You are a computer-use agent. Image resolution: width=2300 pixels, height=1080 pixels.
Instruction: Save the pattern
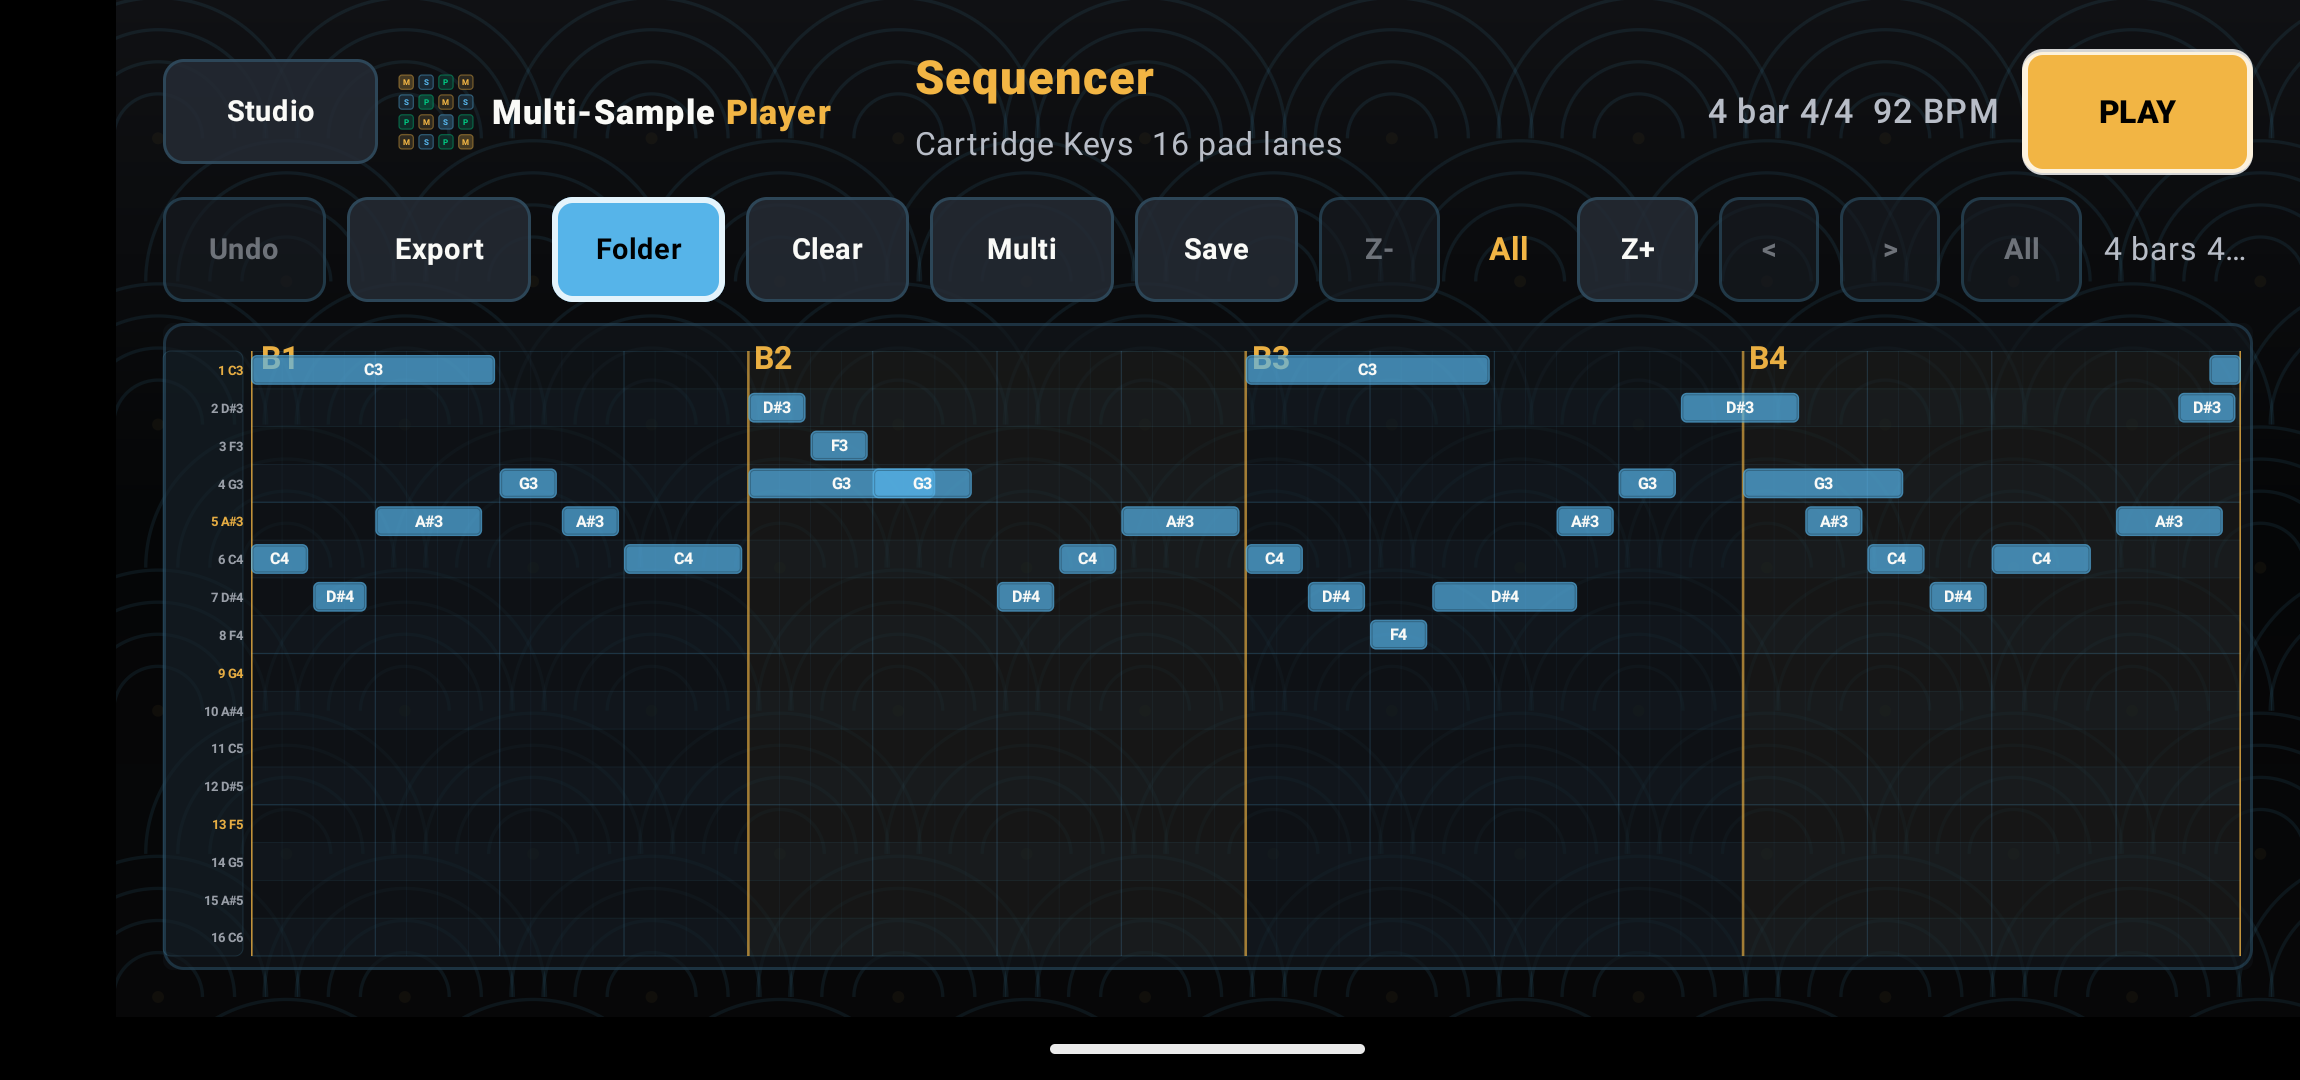point(1216,249)
